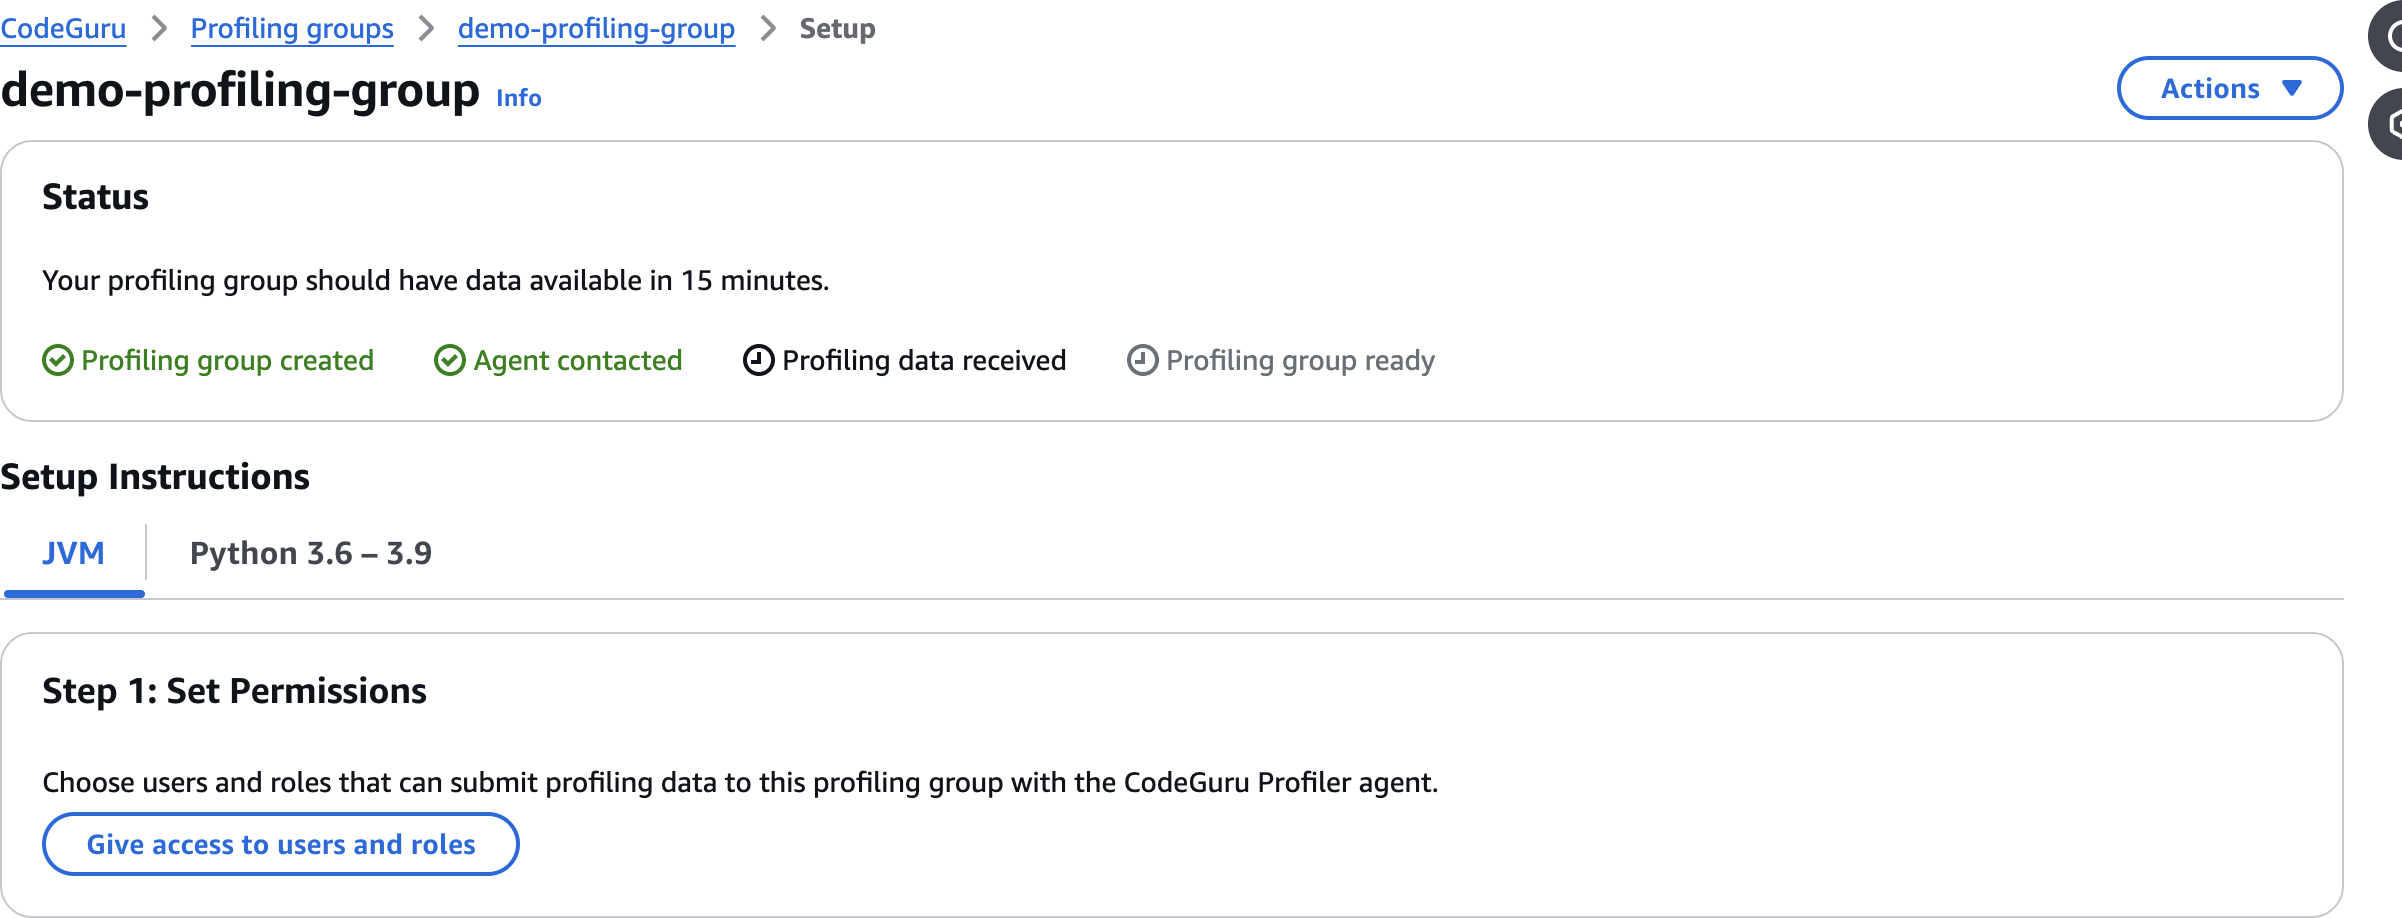Click the Profiling group ready status label
The image size is (2402, 918).
pos(1300,360)
